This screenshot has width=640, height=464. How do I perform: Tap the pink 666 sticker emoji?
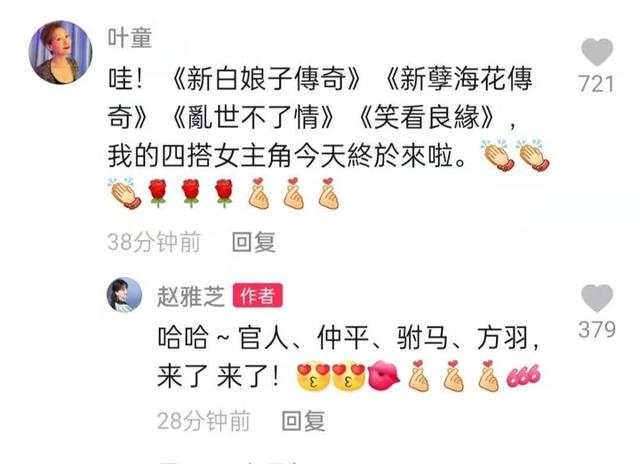[524, 375]
